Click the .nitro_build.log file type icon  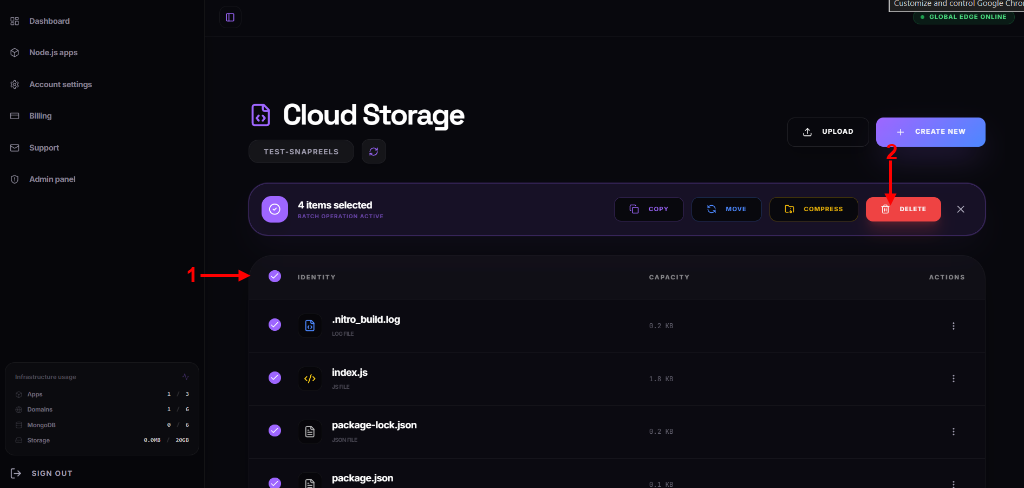pos(310,325)
